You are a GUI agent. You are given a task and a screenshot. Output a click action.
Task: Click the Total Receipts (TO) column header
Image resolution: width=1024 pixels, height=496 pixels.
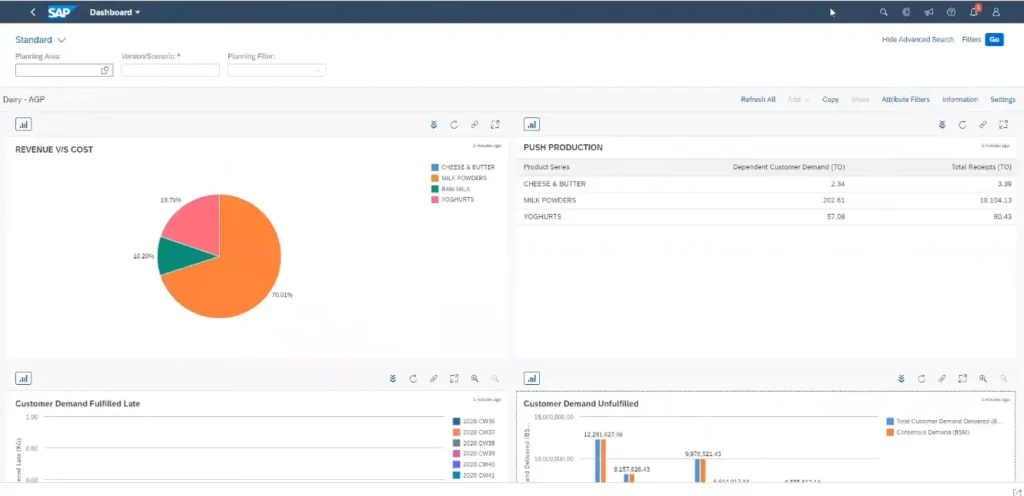pyautogui.click(x=981, y=167)
